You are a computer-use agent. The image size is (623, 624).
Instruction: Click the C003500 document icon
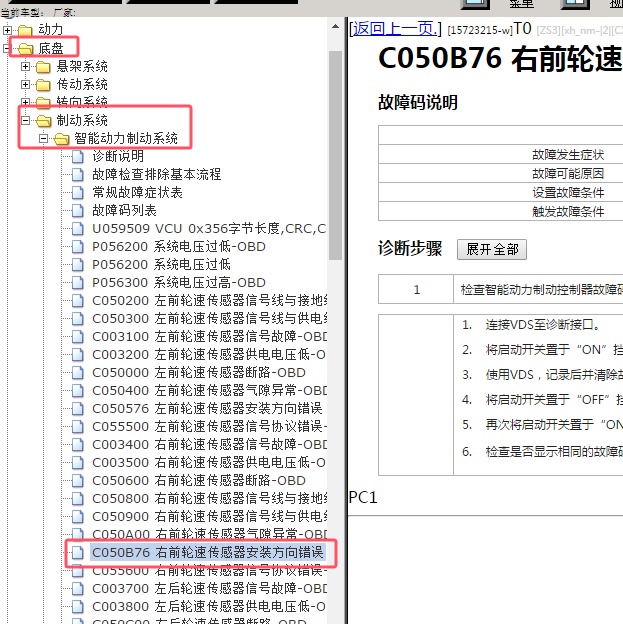pyautogui.click(x=78, y=462)
